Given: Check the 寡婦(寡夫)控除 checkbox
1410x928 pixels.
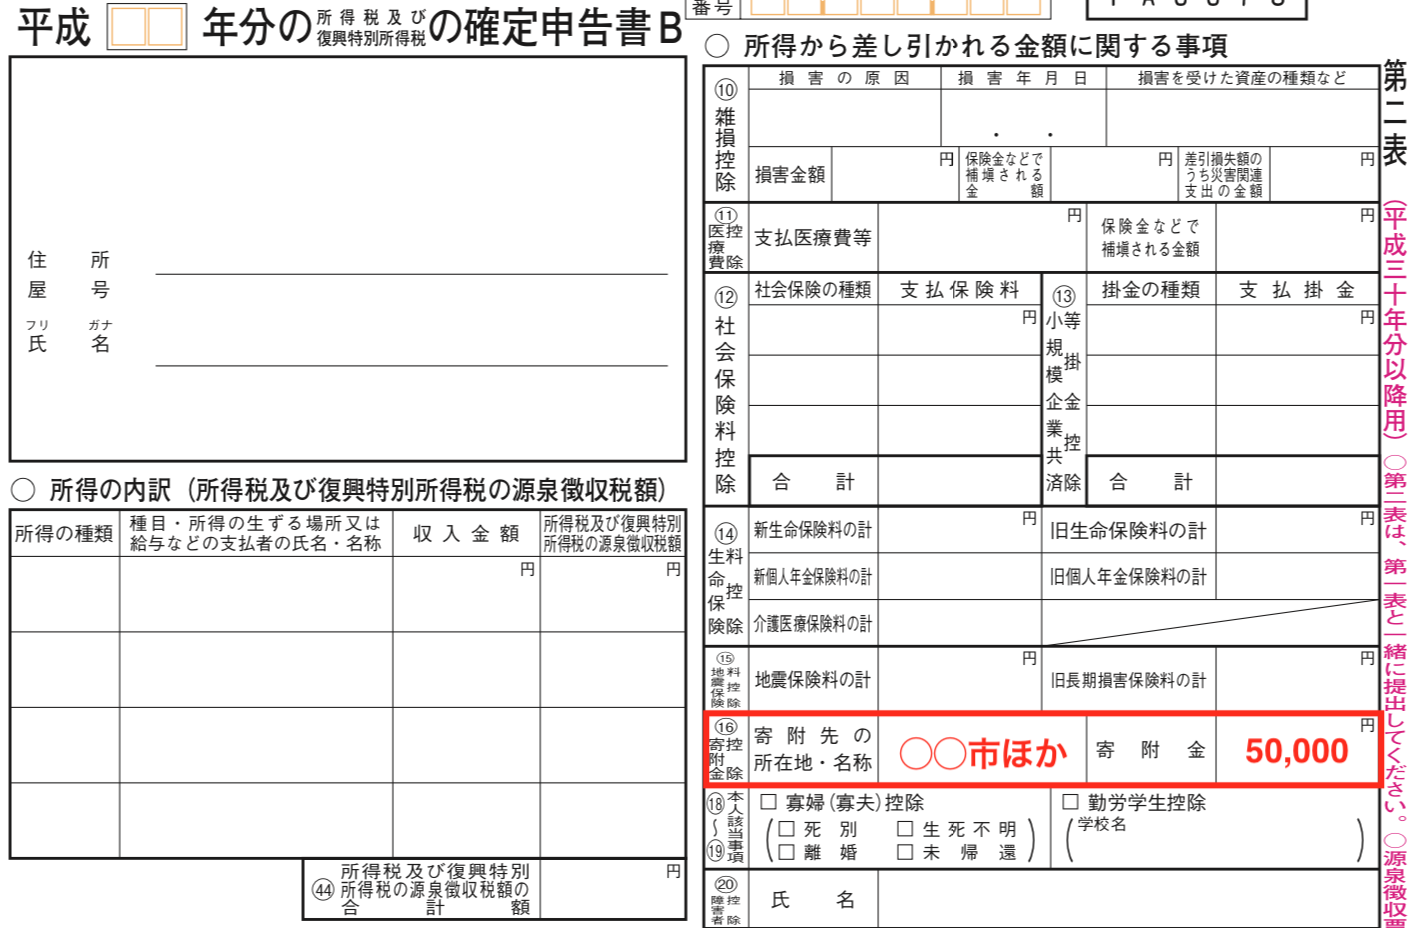Looking at the screenshot, I should pyautogui.click(x=768, y=802).
